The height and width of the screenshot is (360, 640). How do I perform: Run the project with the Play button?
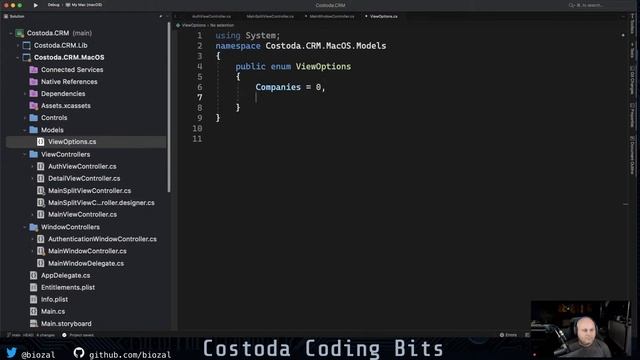coord(36,5)
